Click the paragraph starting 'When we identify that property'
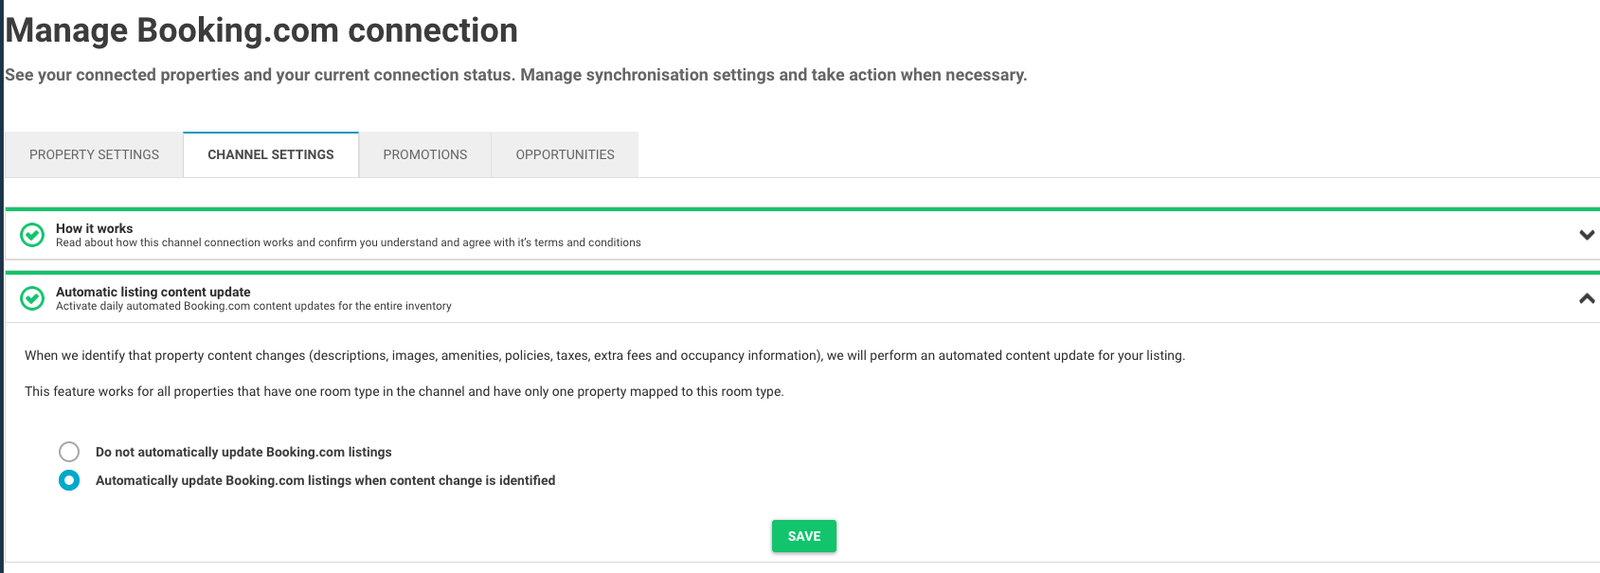This screenshot has width=1600, height=573. point(604,356)
